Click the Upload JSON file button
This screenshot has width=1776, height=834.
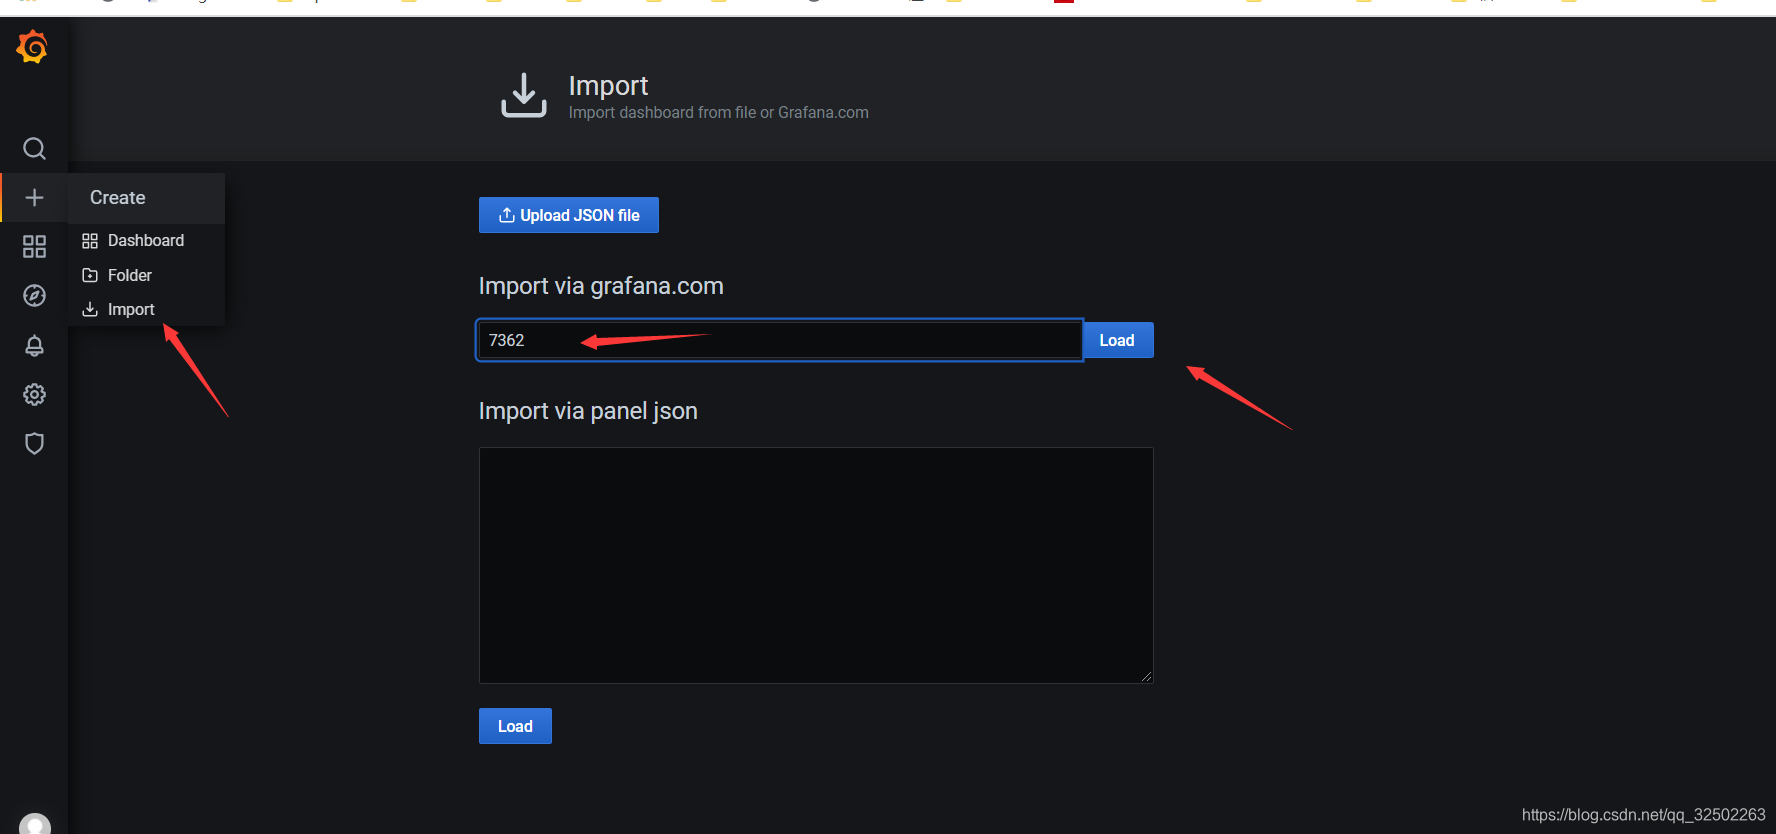coord(569,215)
